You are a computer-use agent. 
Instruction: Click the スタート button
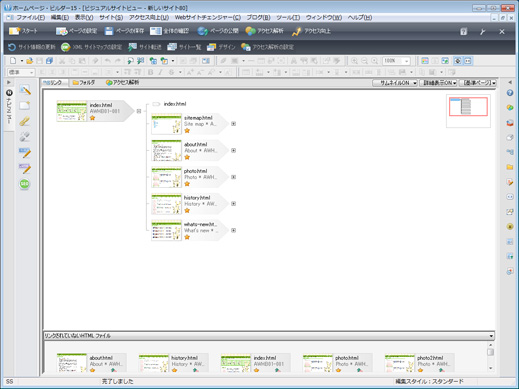[x=23, y=31]
